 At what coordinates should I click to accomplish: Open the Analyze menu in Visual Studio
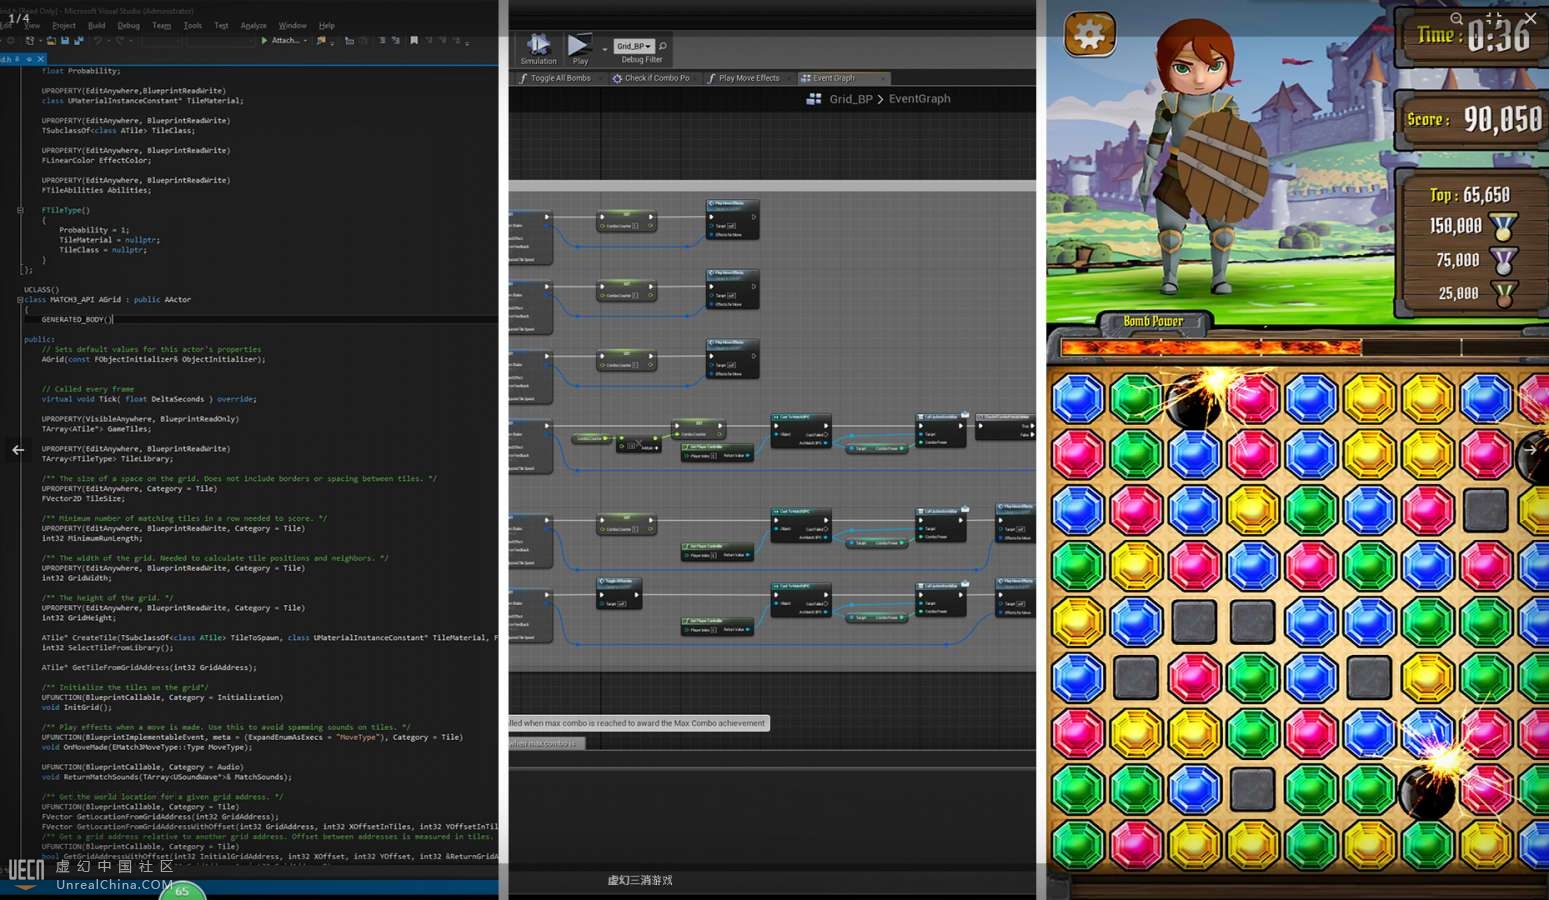[x=254, y=25]
